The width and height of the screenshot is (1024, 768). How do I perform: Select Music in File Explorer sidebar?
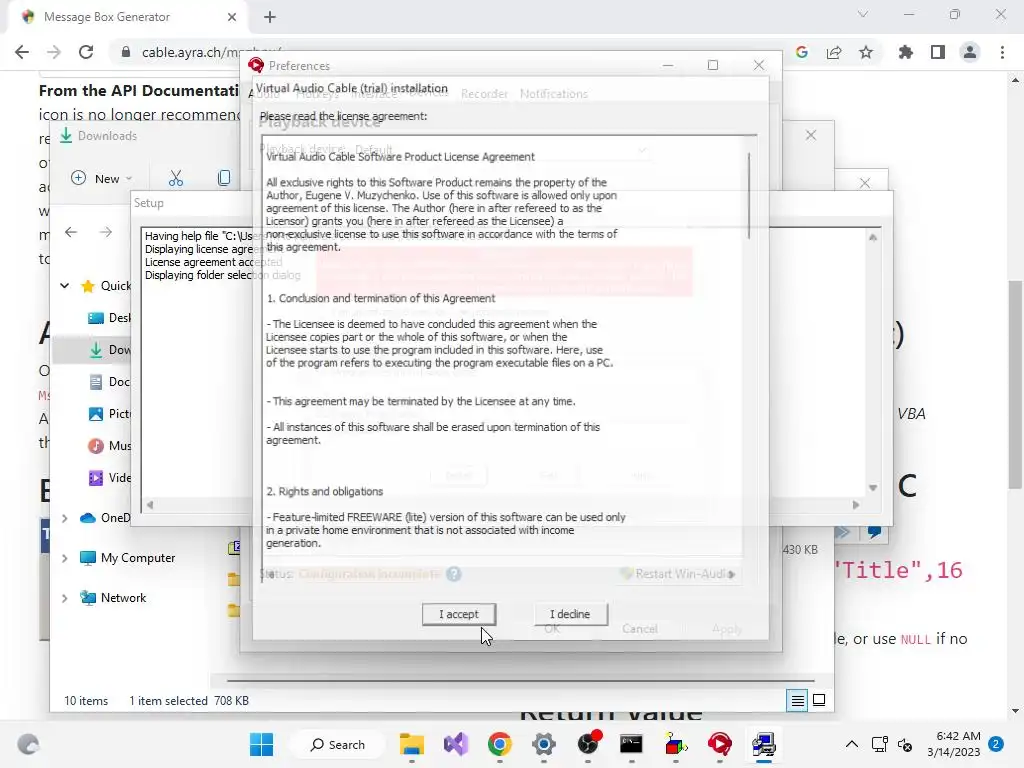click(108, 446)
